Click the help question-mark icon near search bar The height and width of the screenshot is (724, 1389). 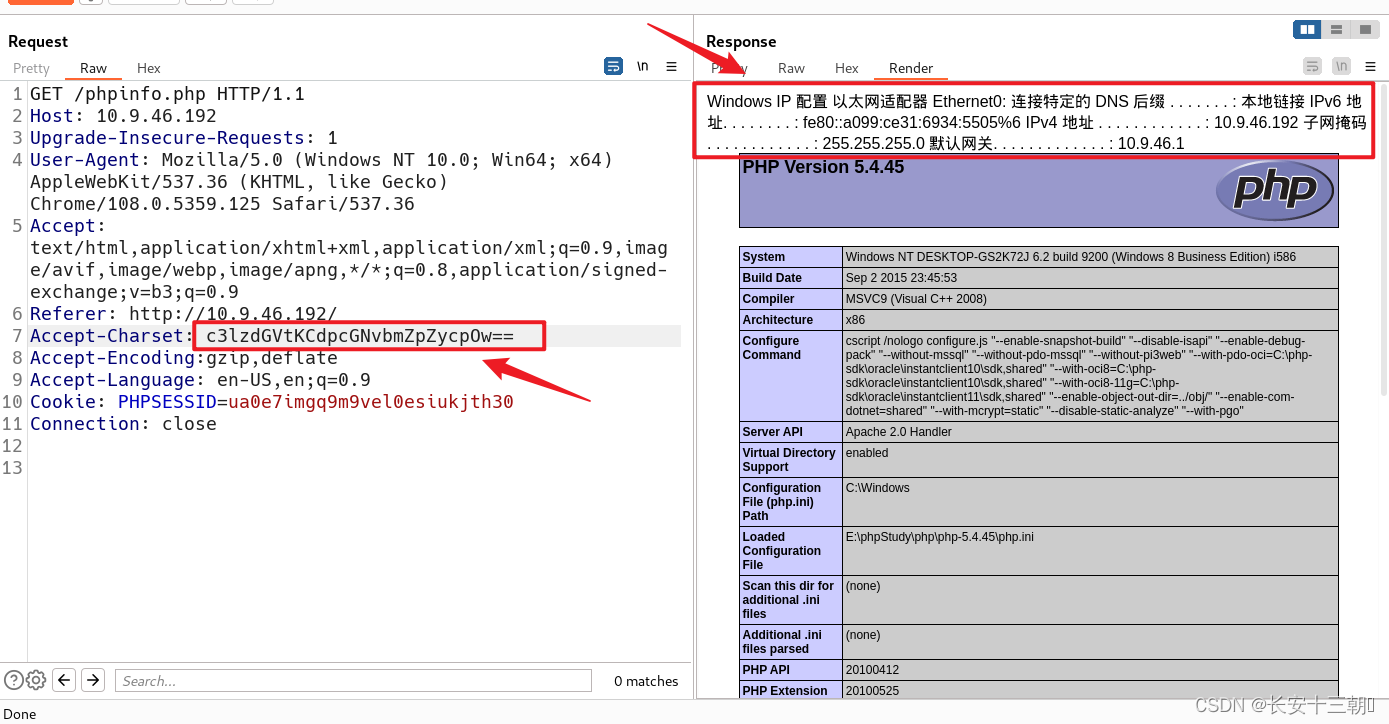(13, 680)
